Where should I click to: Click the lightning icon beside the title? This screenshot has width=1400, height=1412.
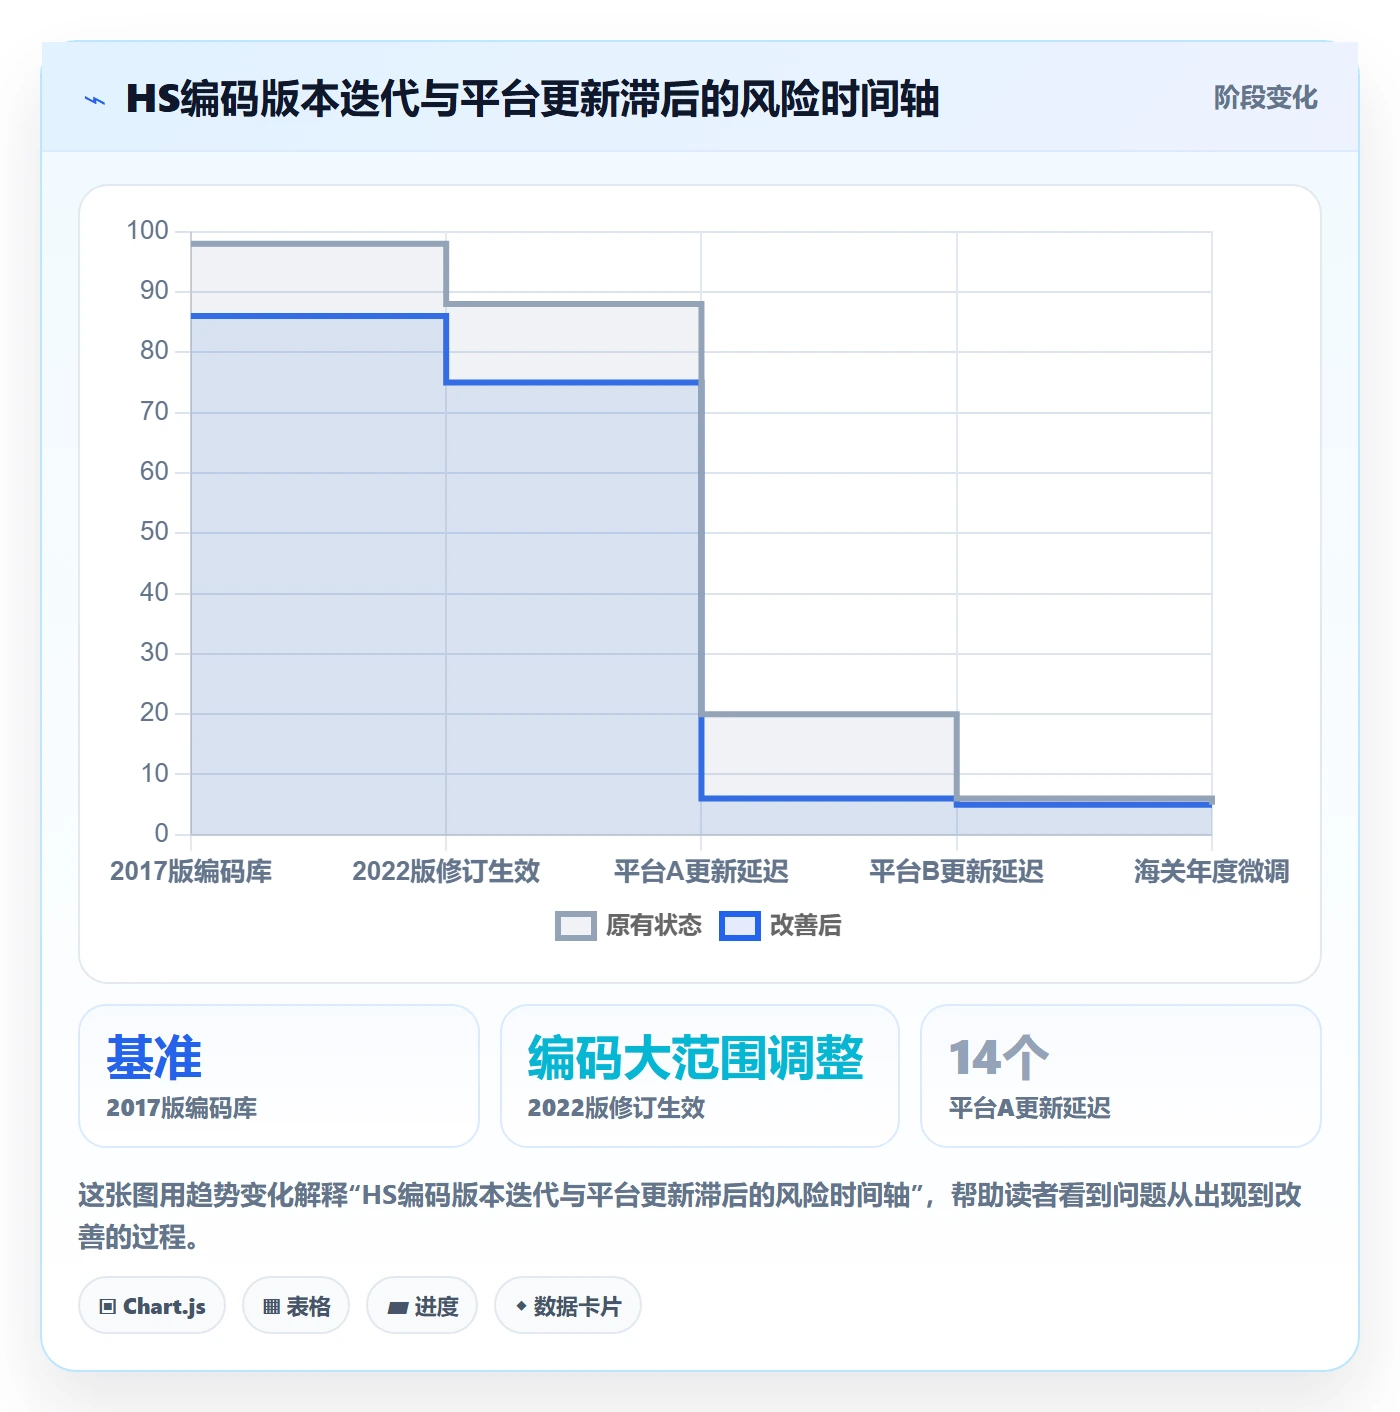click(95, 100)
